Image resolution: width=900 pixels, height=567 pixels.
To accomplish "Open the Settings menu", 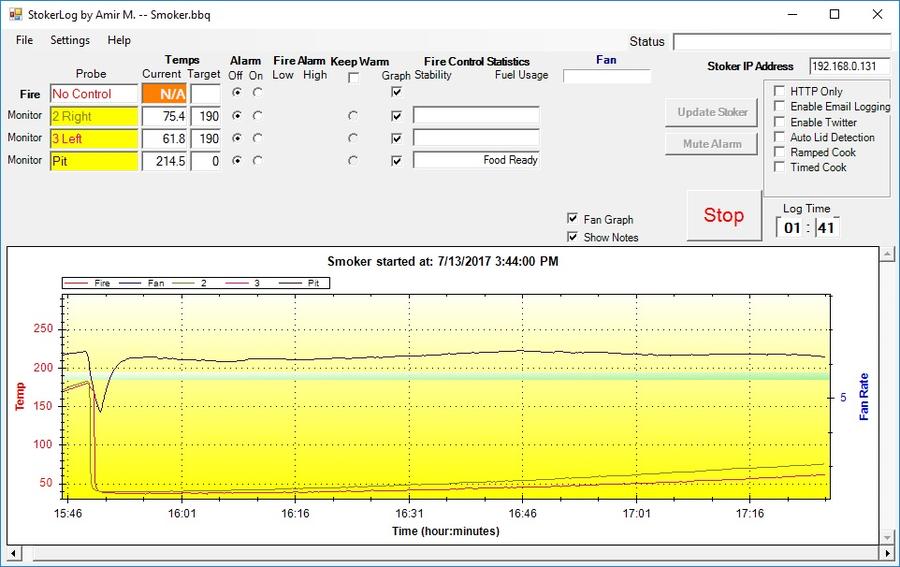I will point(70,40).
